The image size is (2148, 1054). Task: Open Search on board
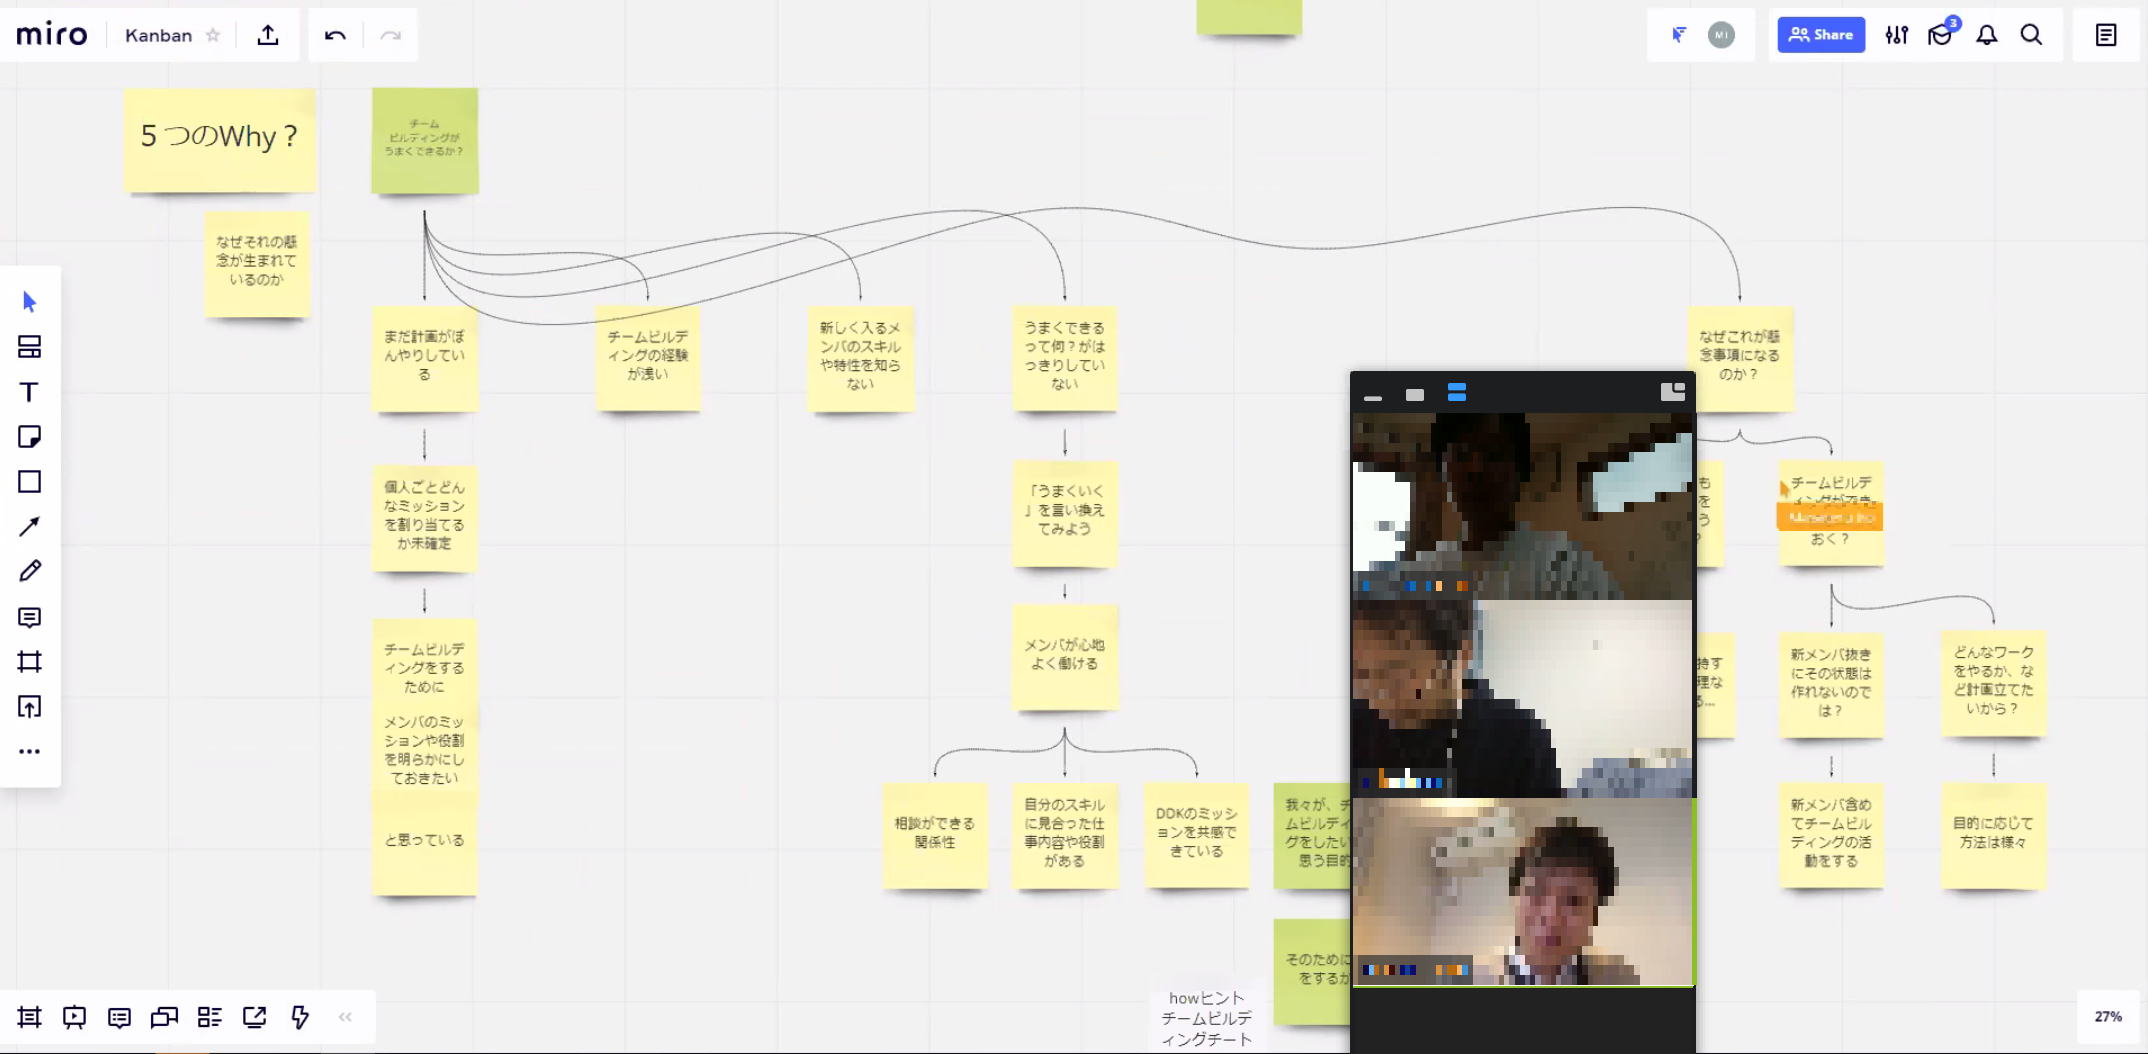point(2031,35)
